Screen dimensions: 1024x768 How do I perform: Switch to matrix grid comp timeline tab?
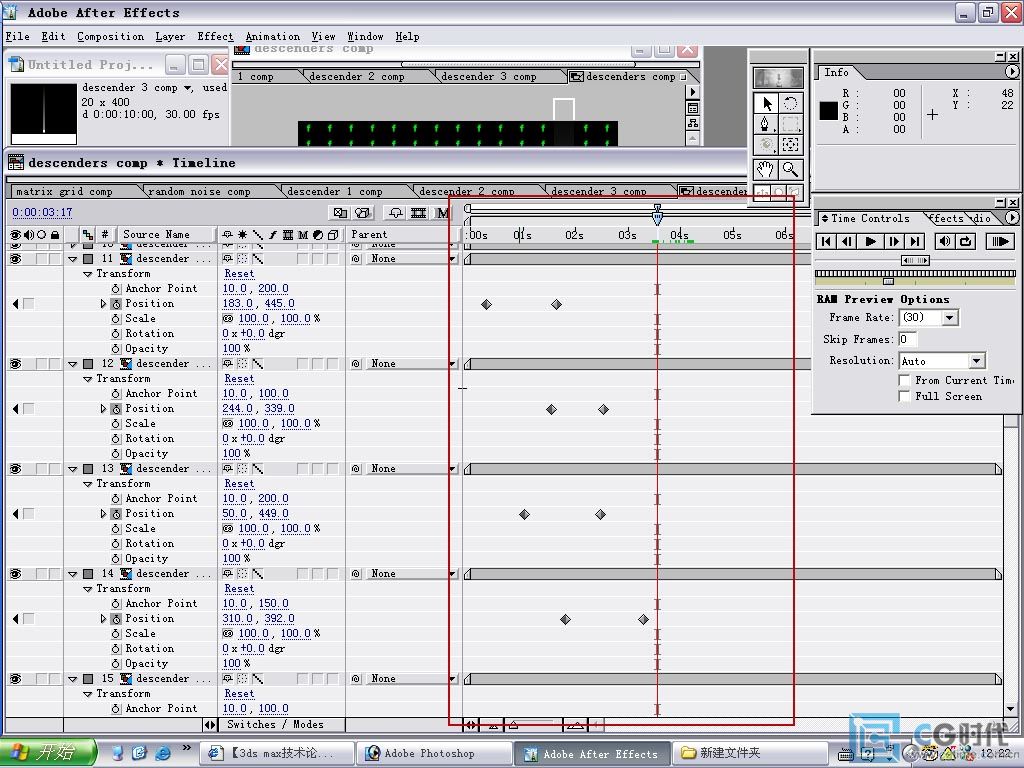(x=64, y=192)
